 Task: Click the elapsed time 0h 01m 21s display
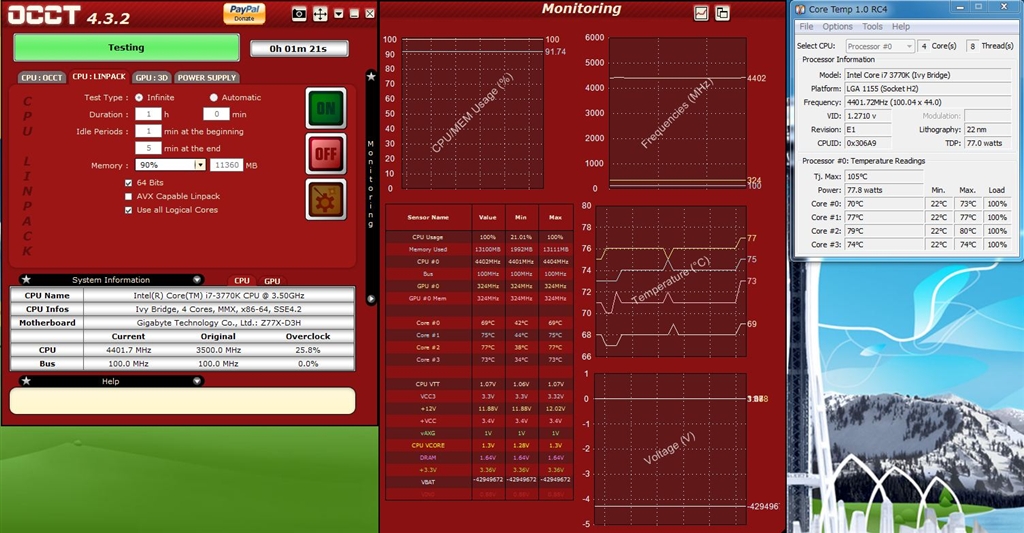(299, 49)
